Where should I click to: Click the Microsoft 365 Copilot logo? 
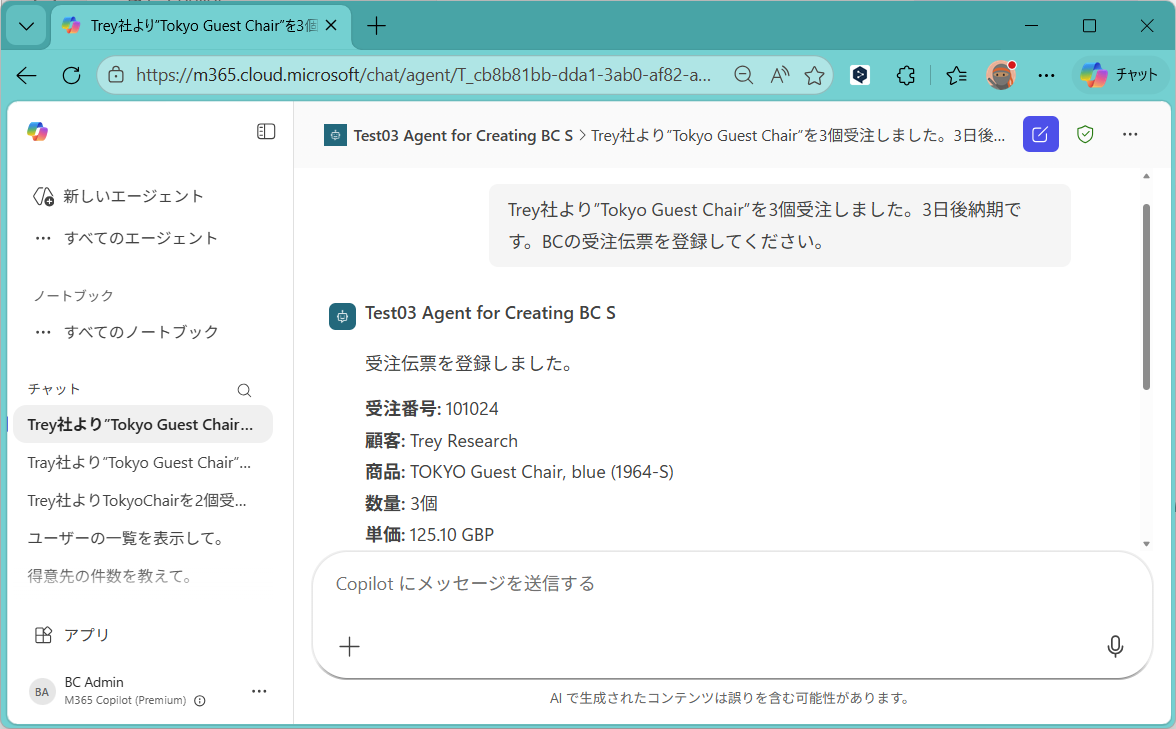click(38, 132)
